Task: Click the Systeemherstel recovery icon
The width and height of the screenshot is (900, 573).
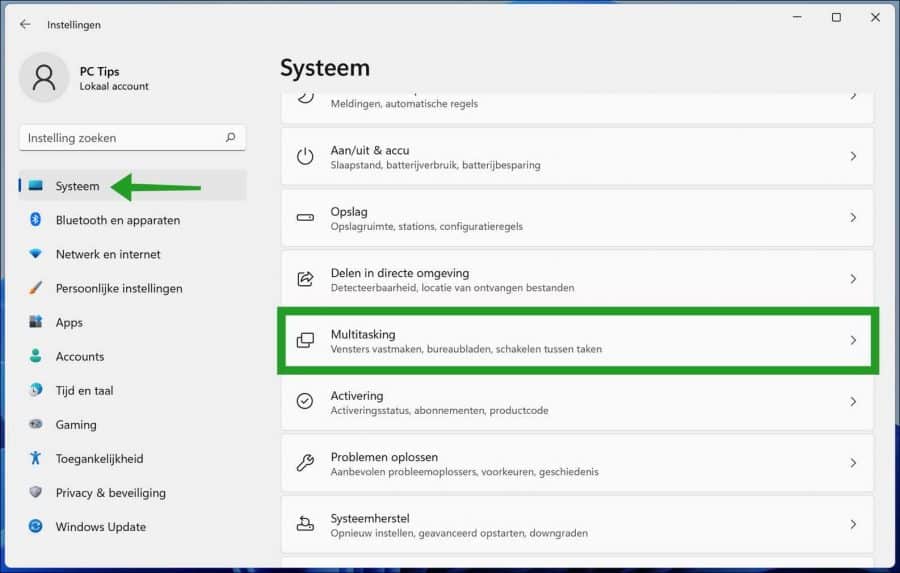Action: (305, 524)
